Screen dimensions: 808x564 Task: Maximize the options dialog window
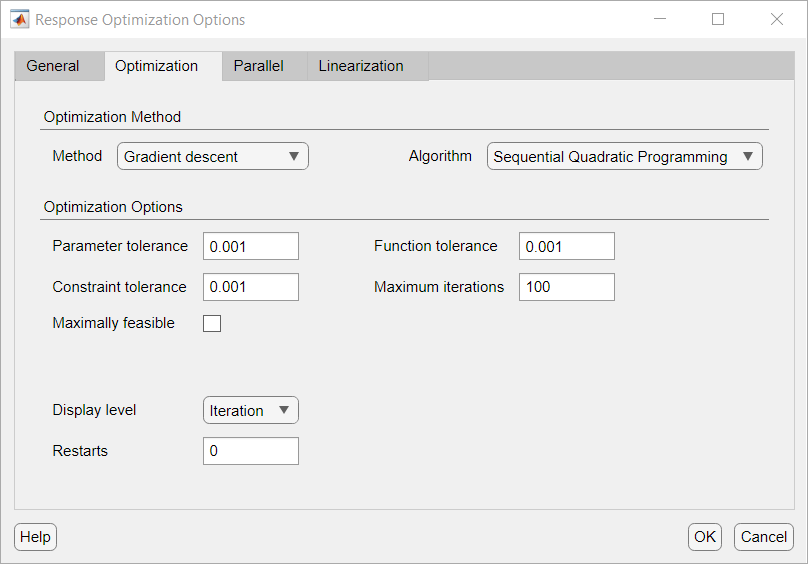point(718,19)
